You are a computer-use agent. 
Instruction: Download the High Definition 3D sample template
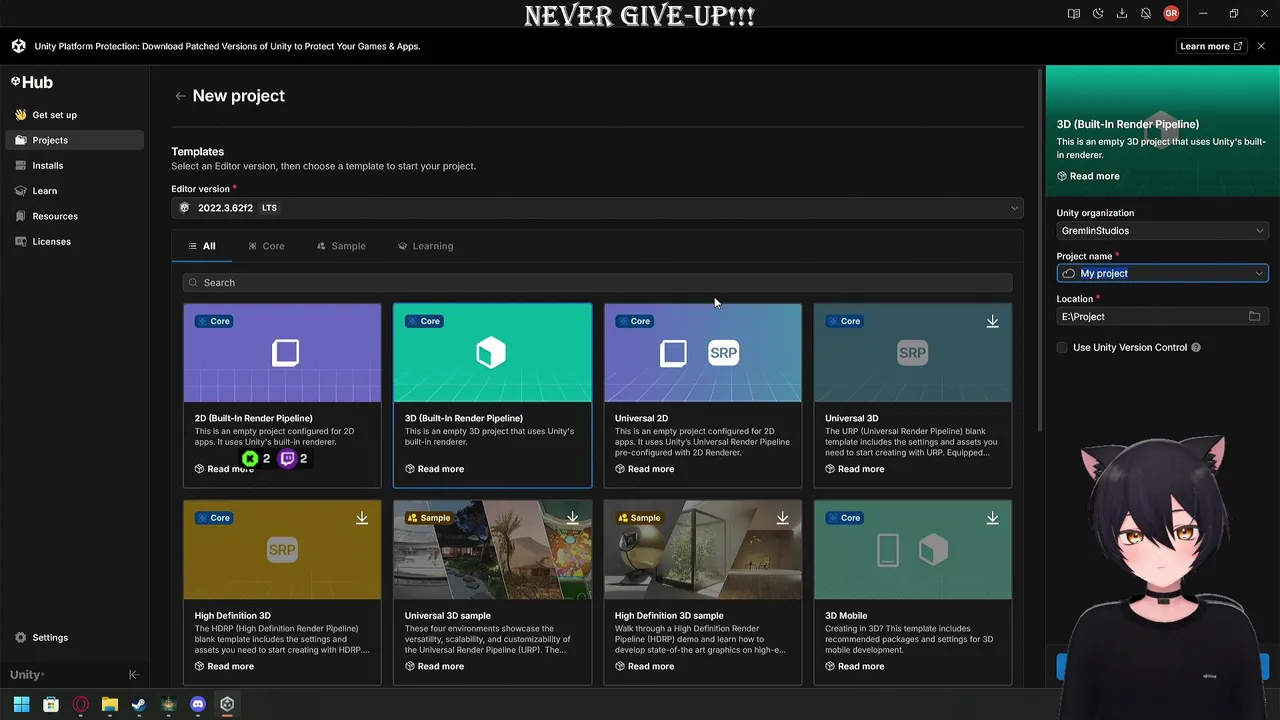click(x=782, y=518)
